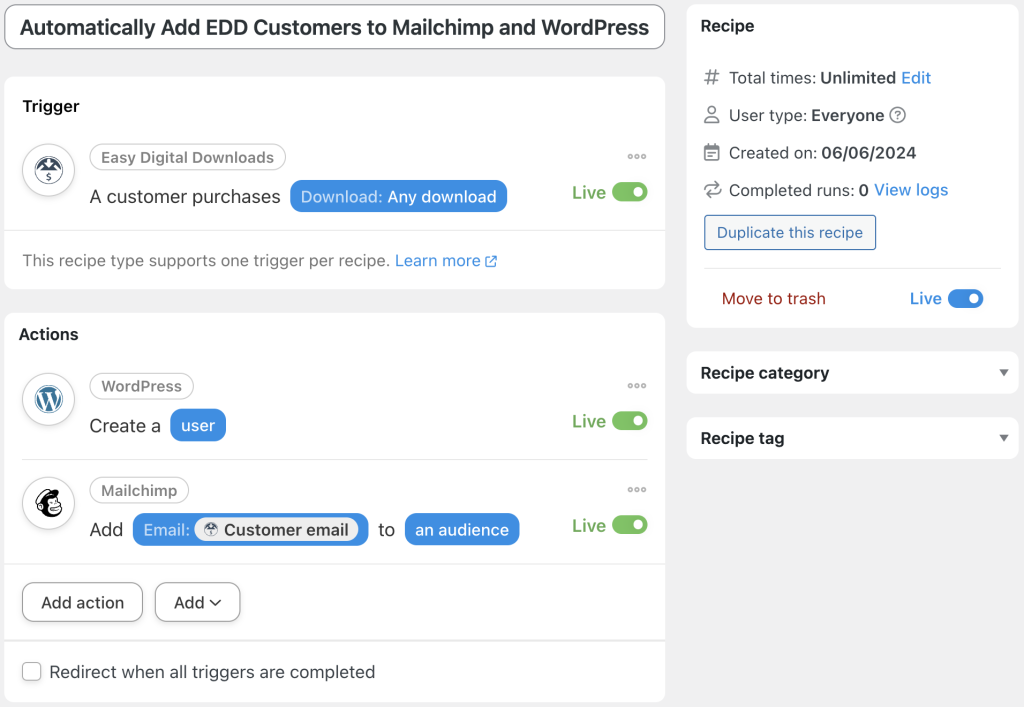
Task: Click the Mailchimp action icon
Action: tap(48, 503)
